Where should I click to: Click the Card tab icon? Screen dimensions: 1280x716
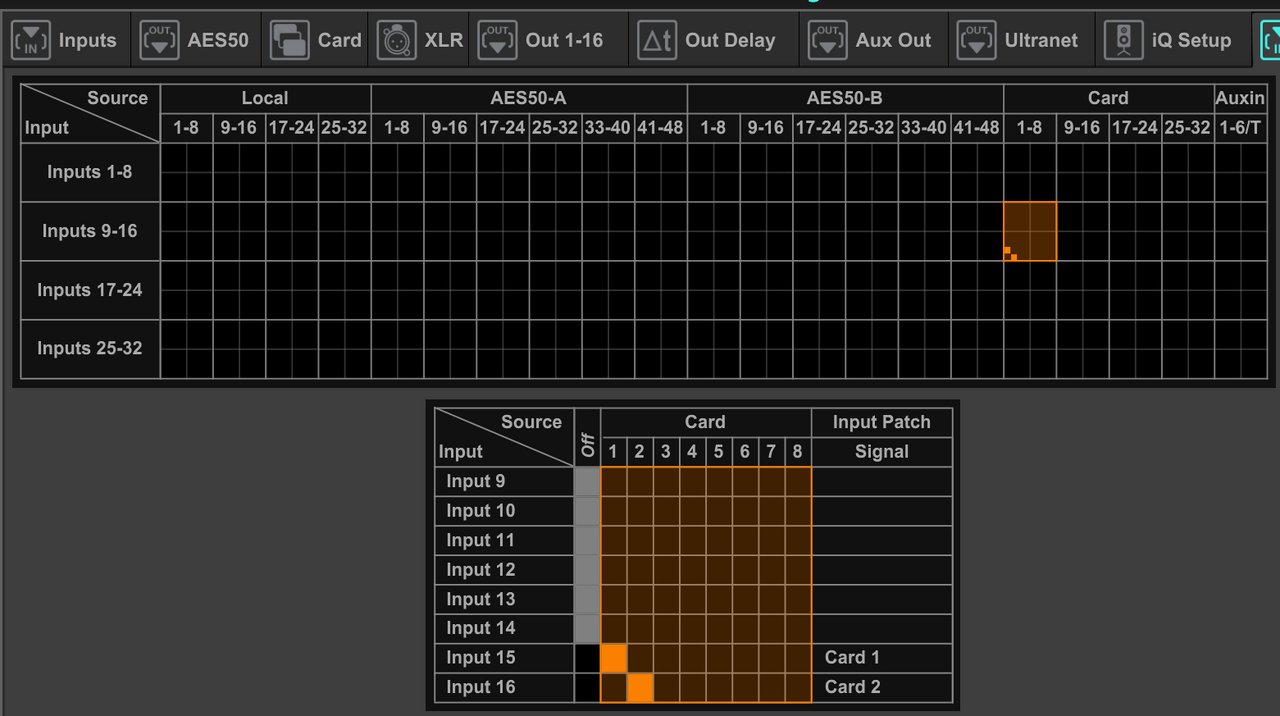(x=290, y=41)
